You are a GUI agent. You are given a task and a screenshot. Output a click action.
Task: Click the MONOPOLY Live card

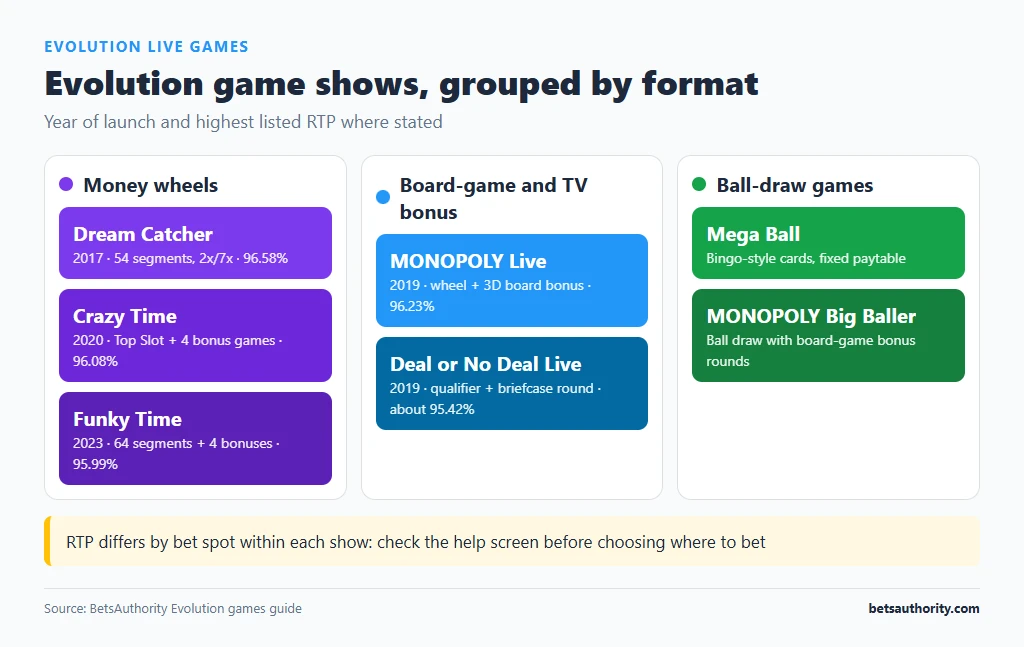pos(512,280)
